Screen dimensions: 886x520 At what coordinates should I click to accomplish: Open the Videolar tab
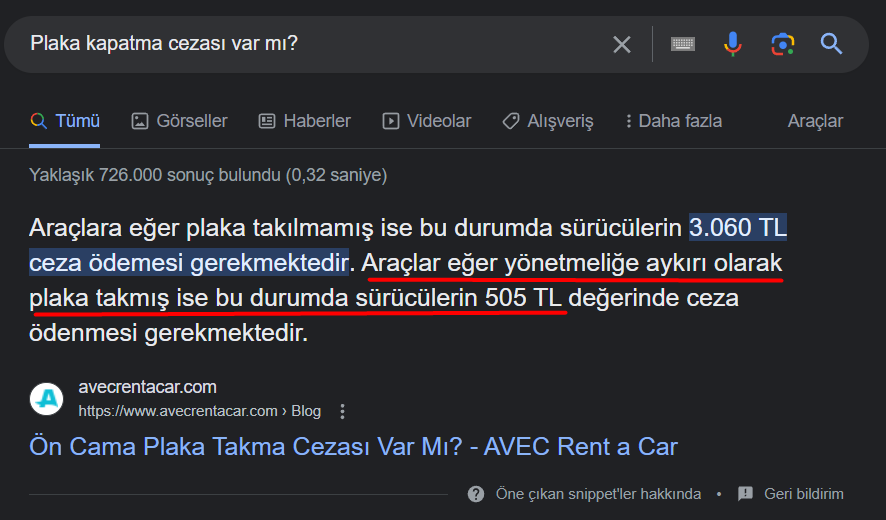coord(427,121)
